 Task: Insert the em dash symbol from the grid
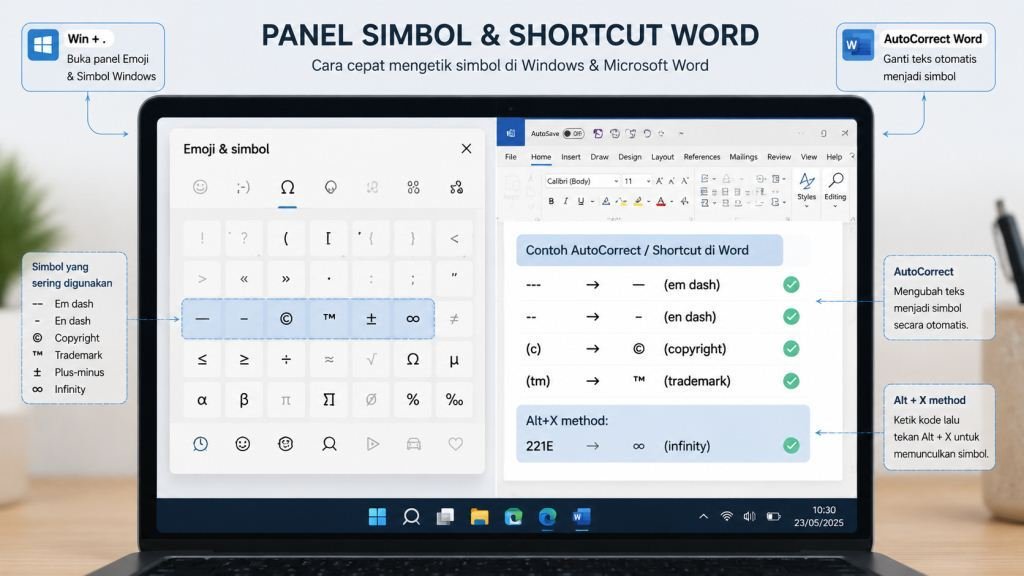[202, 319]
